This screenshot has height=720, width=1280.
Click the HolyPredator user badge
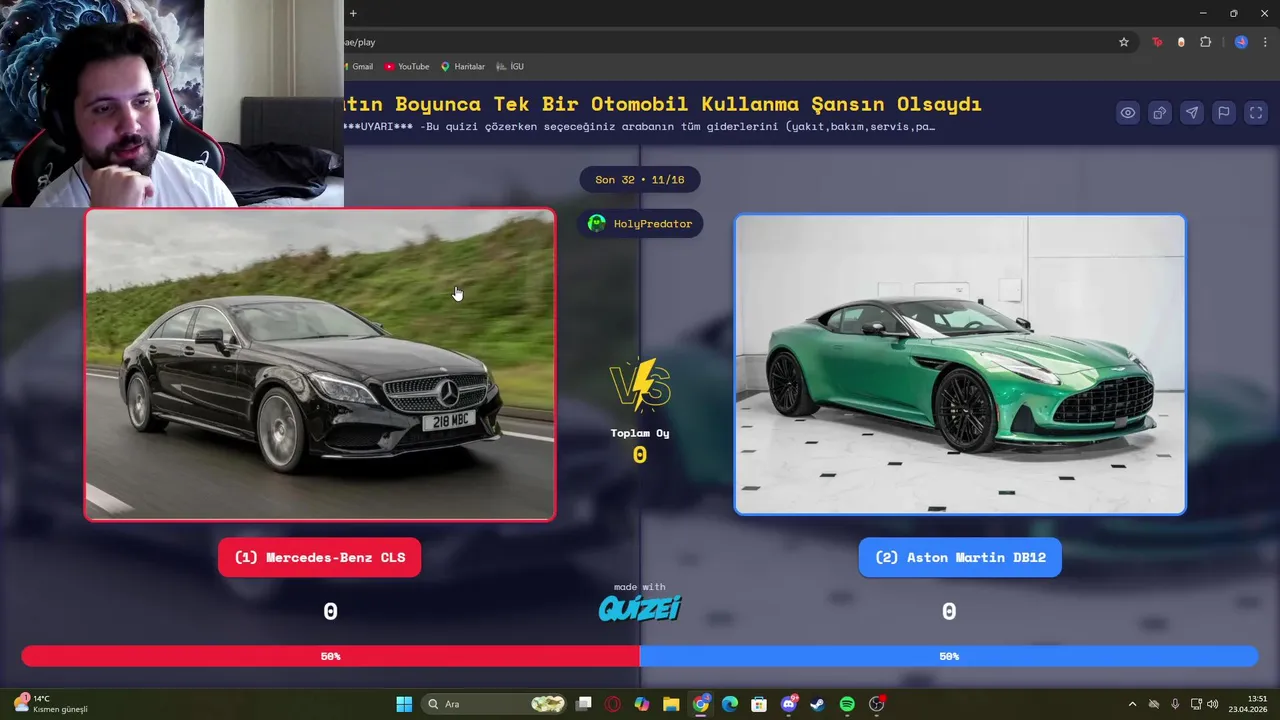click(640, 224)
